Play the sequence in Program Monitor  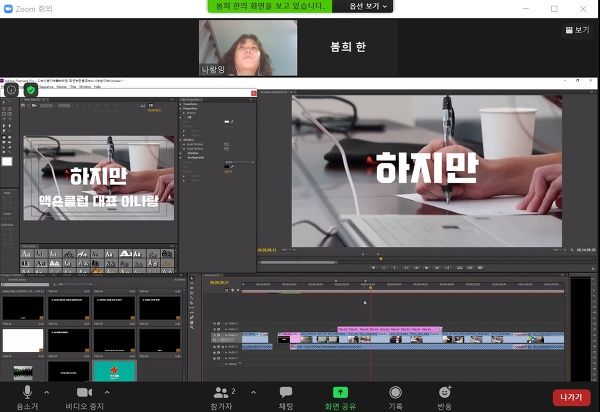tap(426, 268)
